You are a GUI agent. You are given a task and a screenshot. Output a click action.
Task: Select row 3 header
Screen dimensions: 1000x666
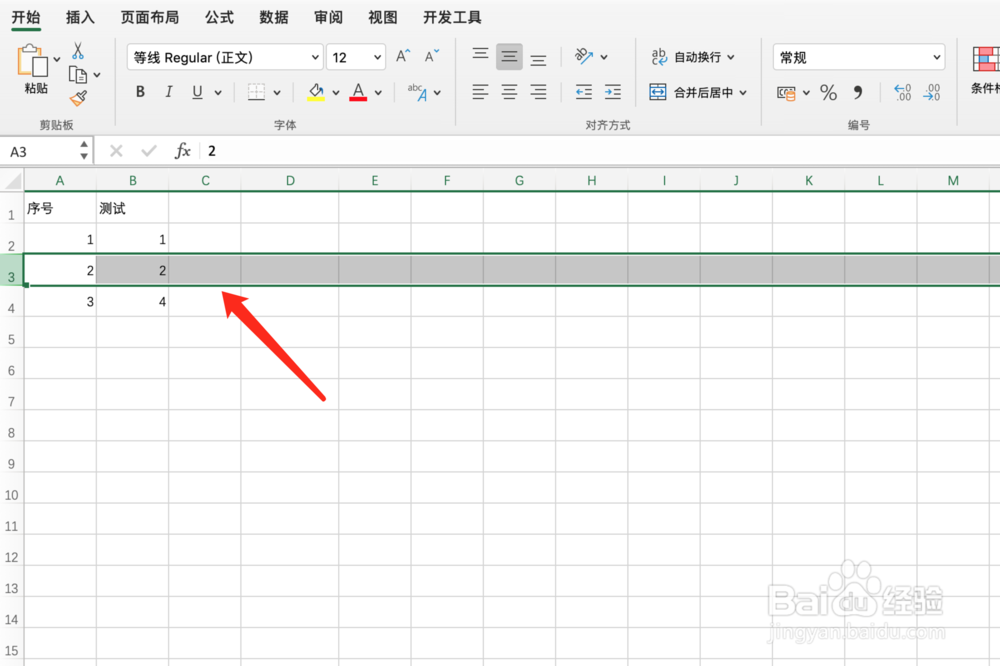coord(11,270)
